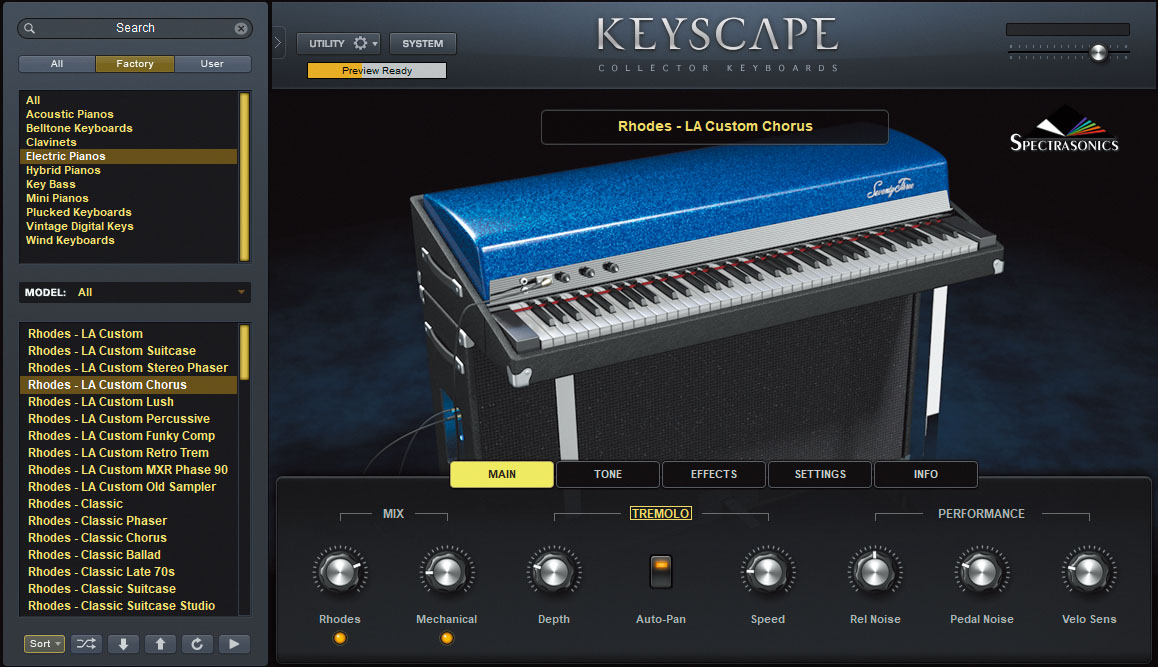
Task: Select Electric Pianos category
Action: point(129,157)
